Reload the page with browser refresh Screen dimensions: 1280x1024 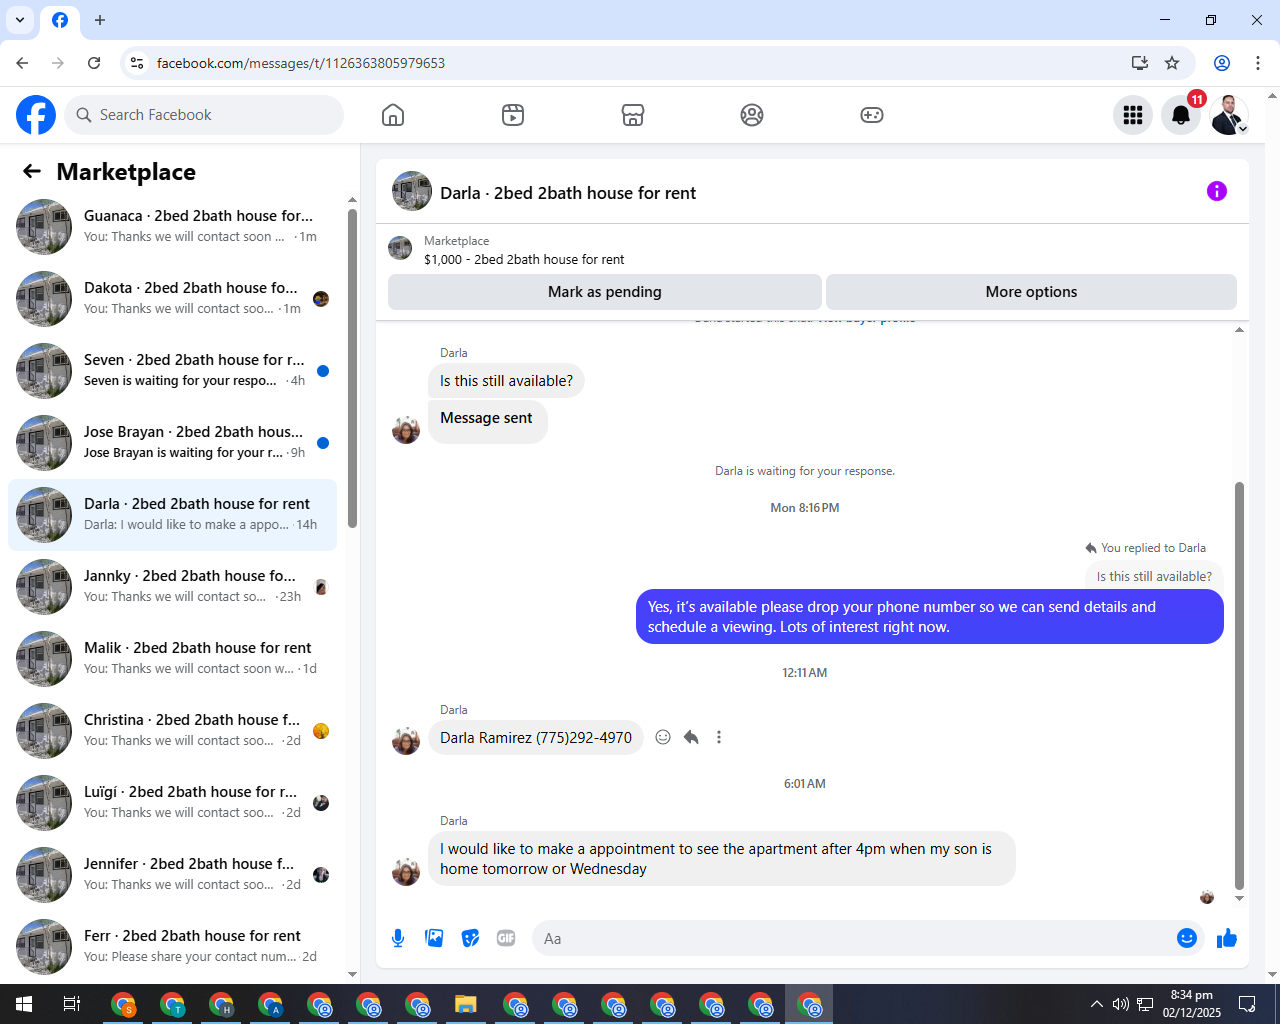[94, 63]
